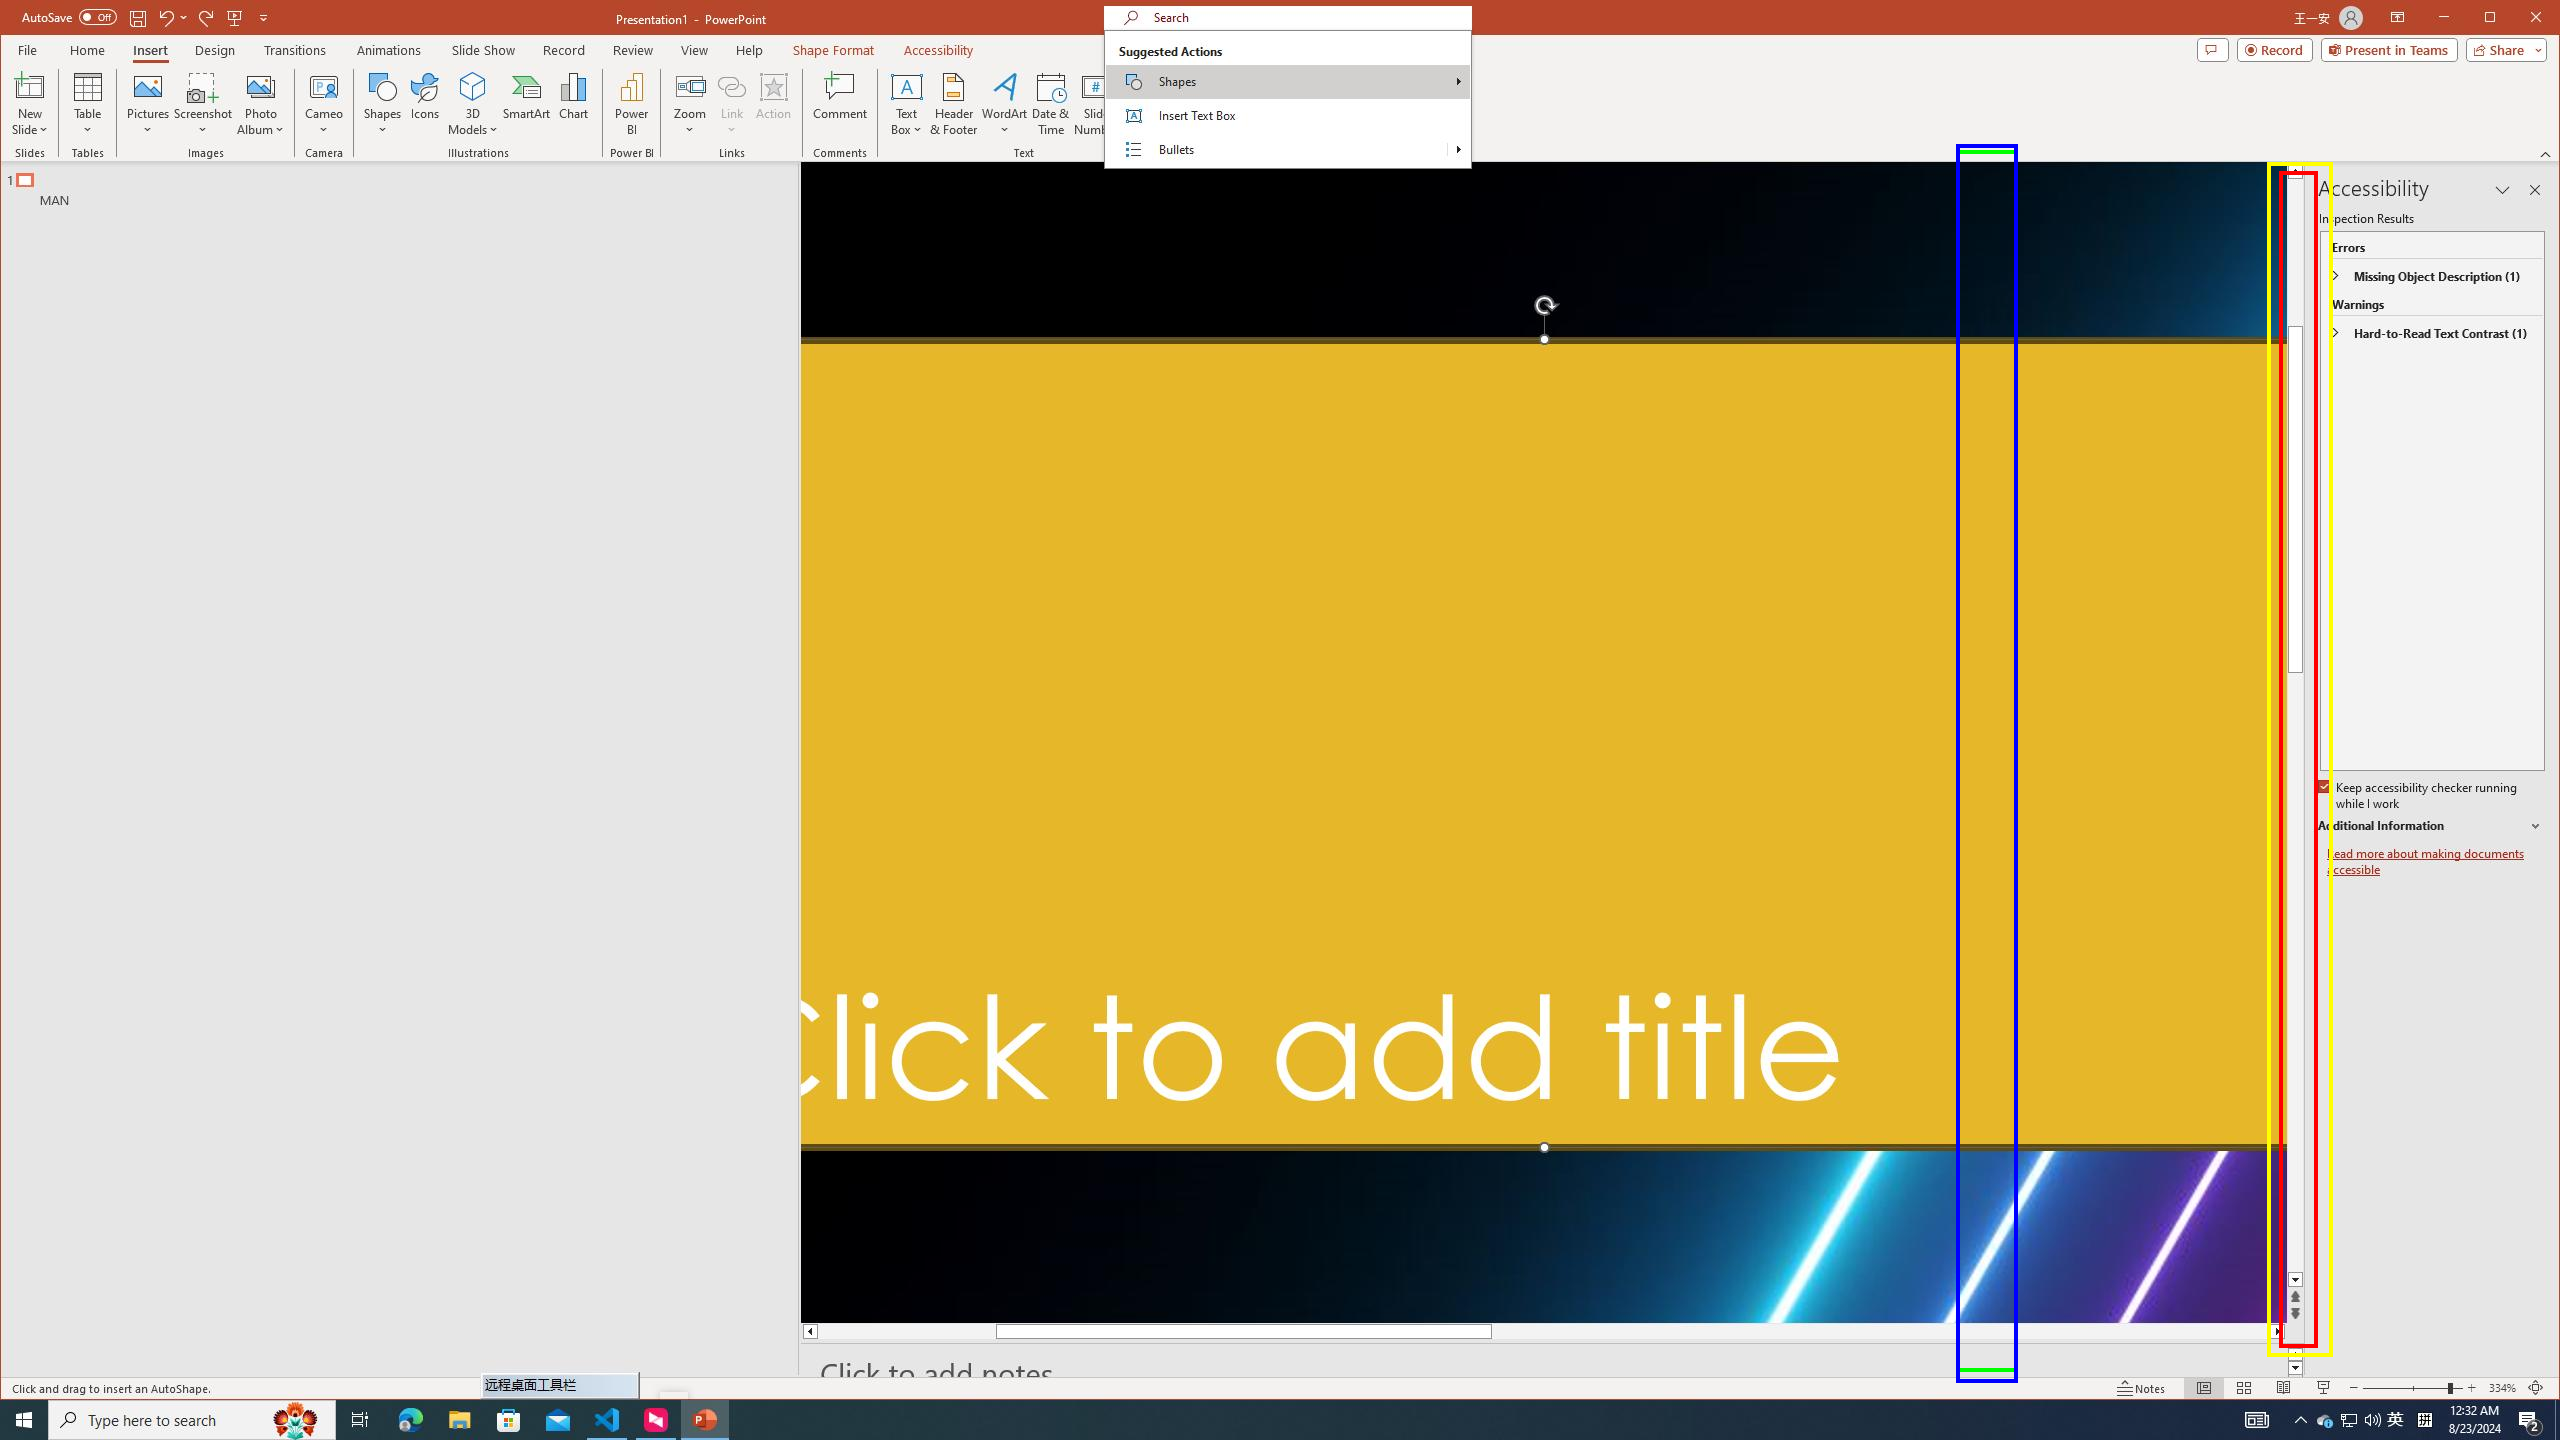Insert a Chart
Viewport: 2560px width, 1440px height.
pos(574,97)
